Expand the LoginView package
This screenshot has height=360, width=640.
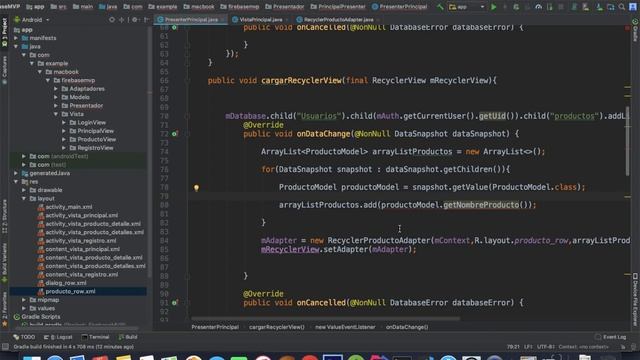coord(64,122)
